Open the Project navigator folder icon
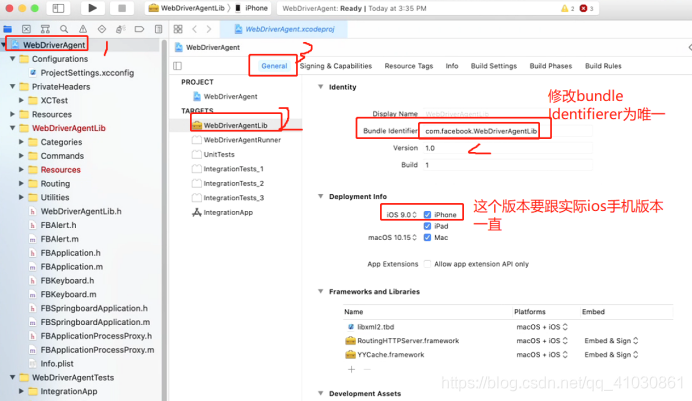 pos(8,29)
